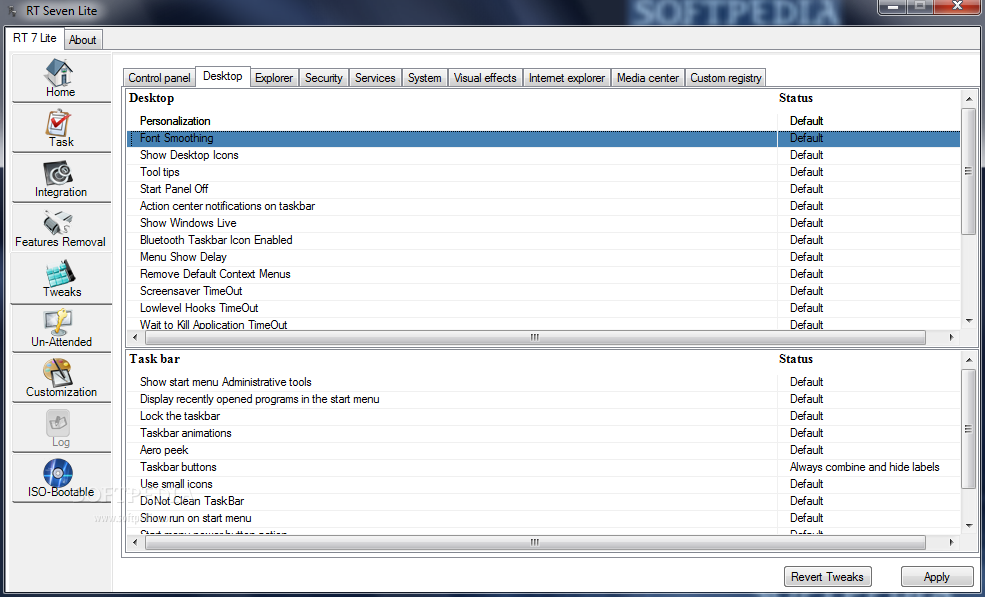Select the Lowlevel Hooks TimeOut row

pyautogui.click(x=544, y=308)
